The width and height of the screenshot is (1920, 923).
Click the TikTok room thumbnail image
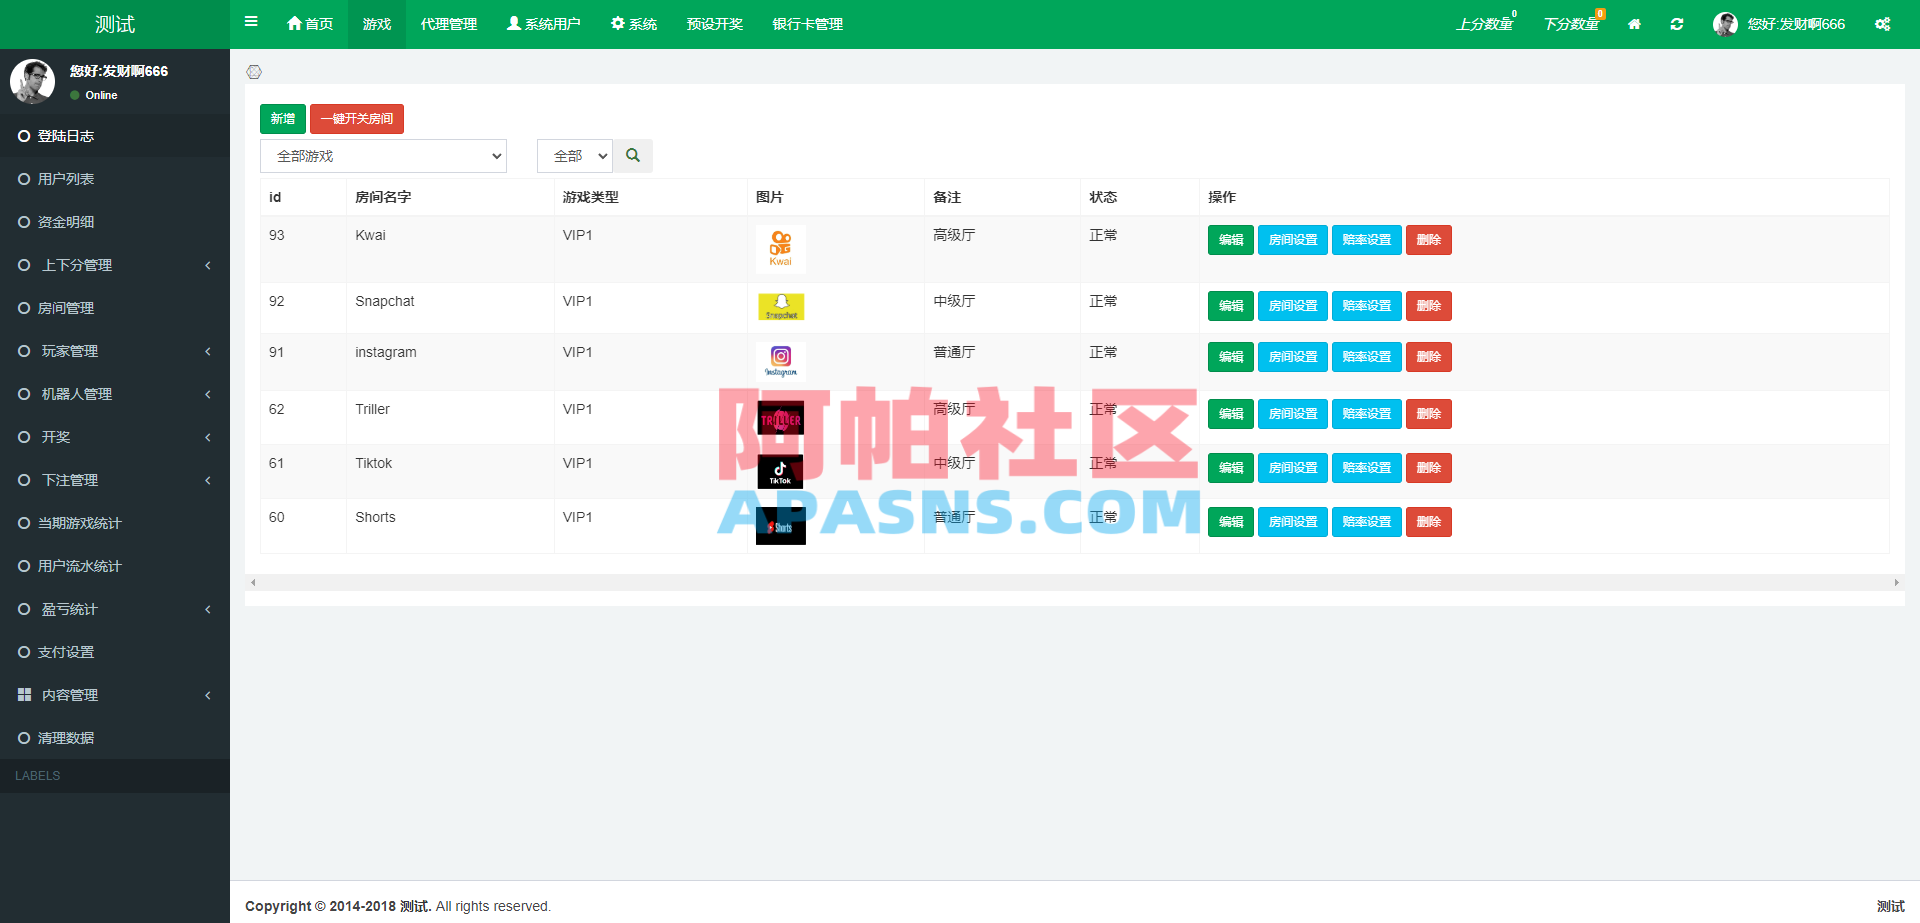pos(780,471)
